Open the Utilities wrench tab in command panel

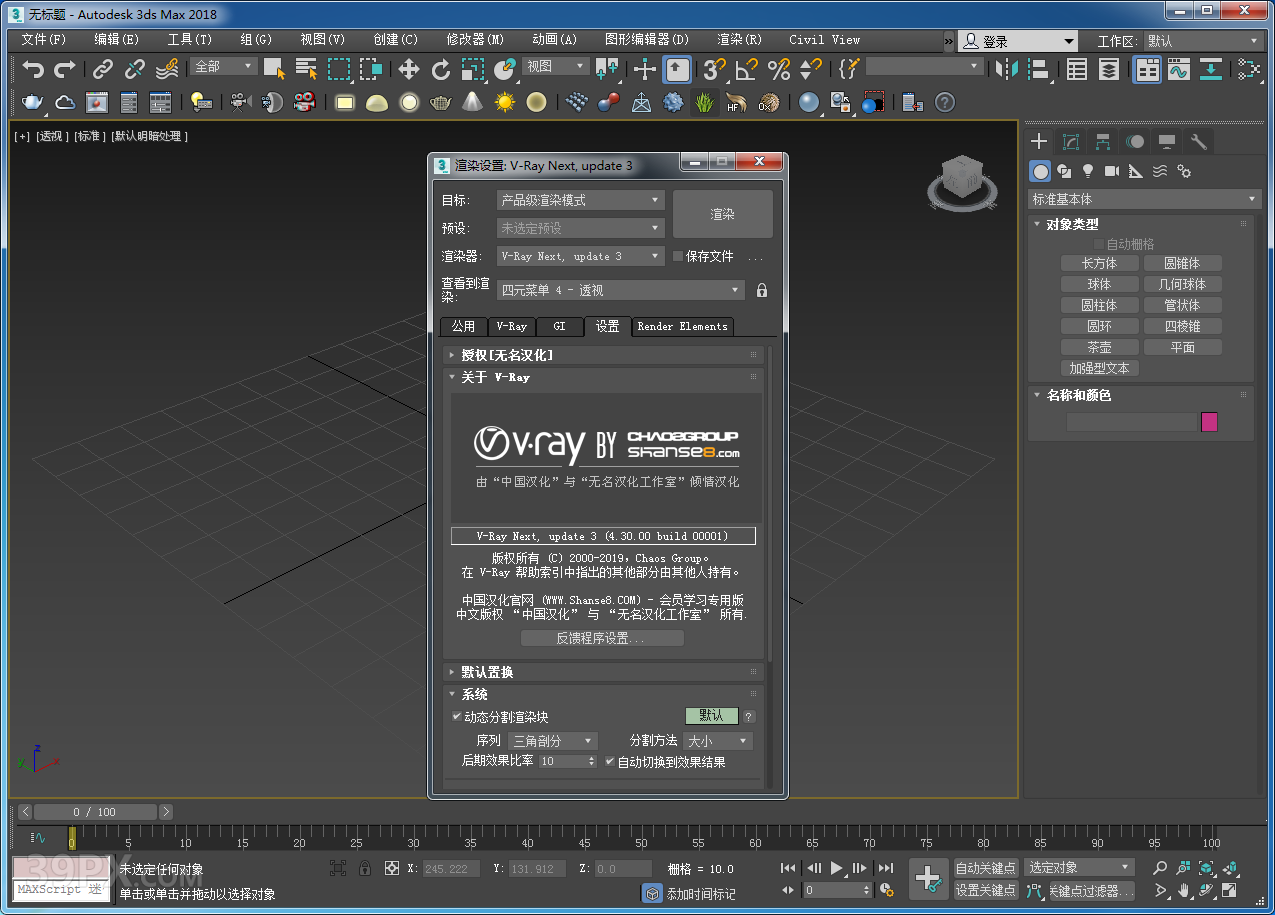(1199, 142)
